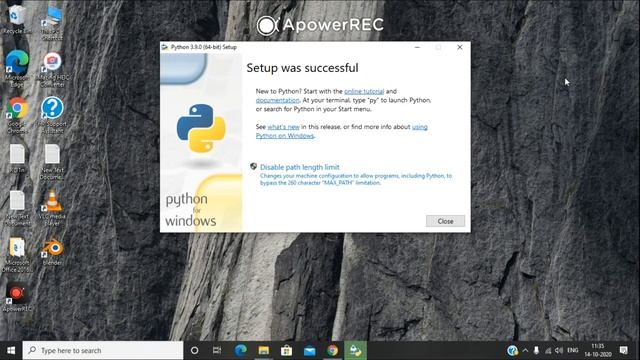The image size is (640, 360).
Task: Open the documentation link
Action: [278, 100]
